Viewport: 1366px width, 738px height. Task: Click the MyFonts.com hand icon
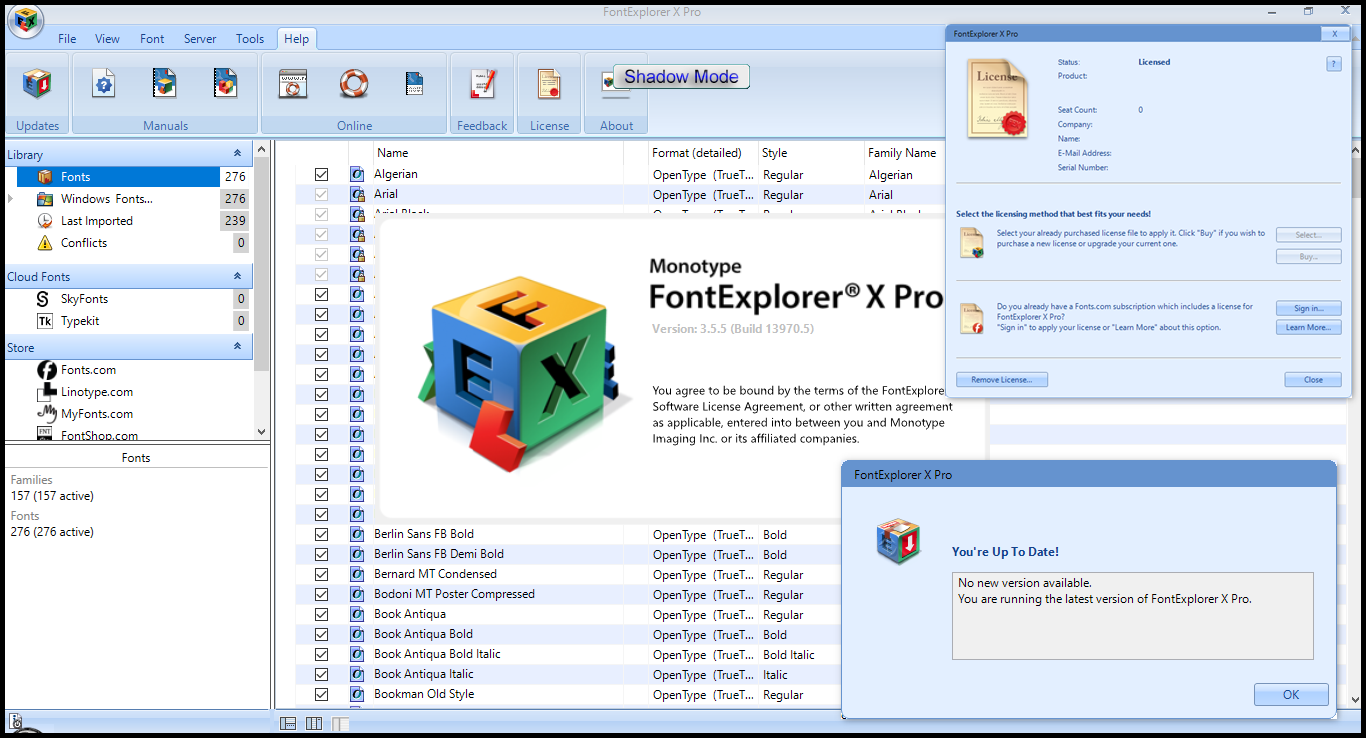[x=46, y=414]
